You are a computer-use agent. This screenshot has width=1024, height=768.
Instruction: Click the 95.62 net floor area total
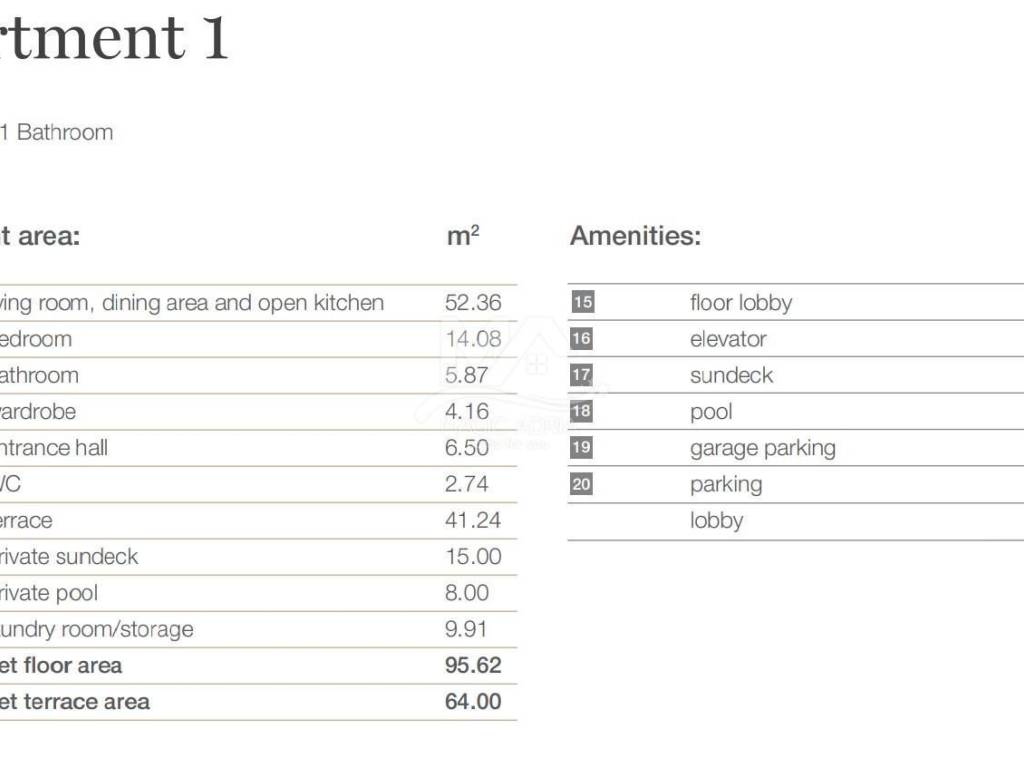(473, 665)
